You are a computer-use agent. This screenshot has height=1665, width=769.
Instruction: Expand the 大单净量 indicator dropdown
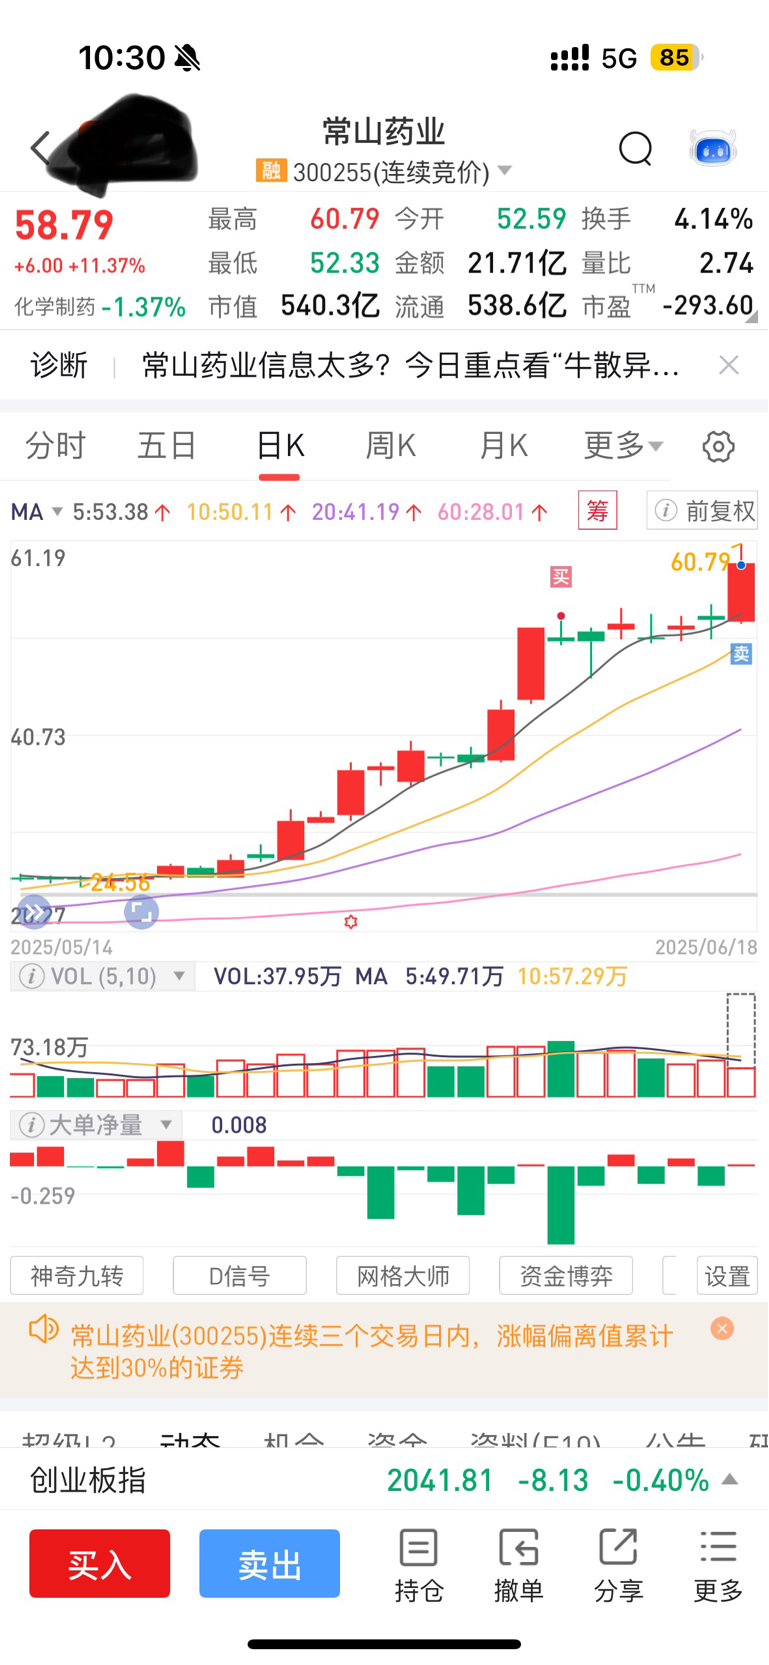tap(166, 1125)
